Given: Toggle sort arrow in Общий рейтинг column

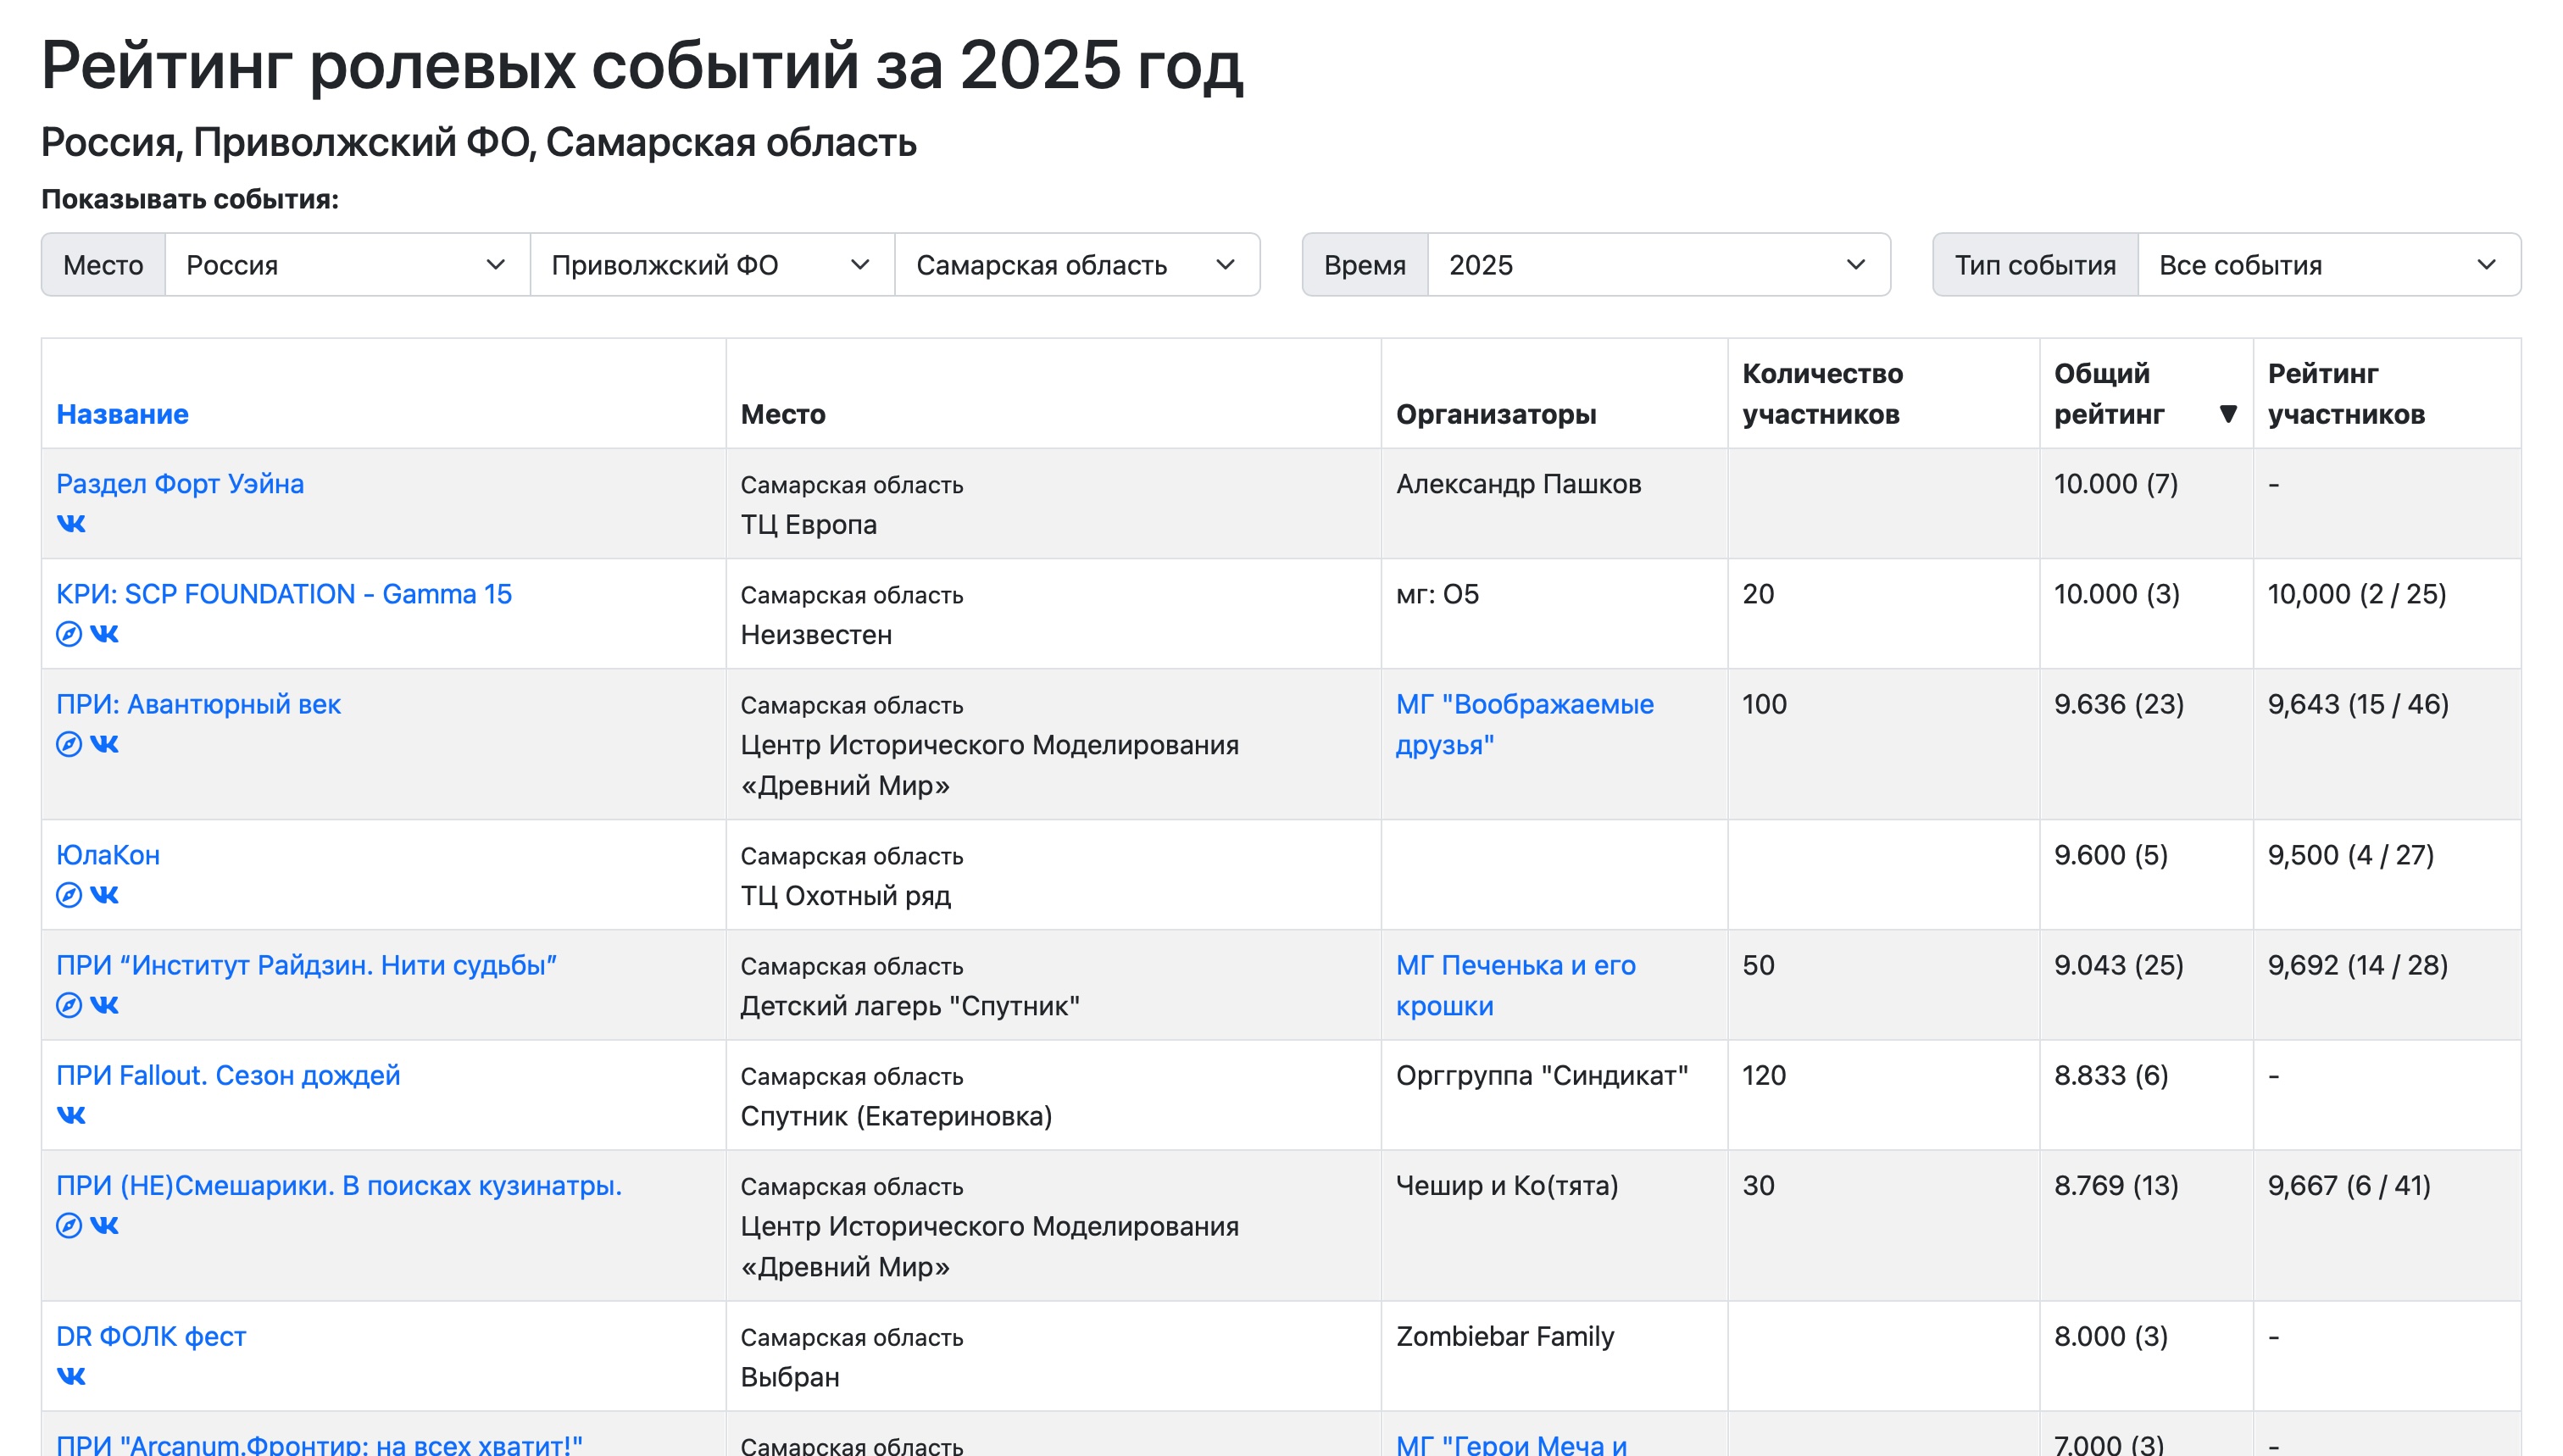Looking at the screenshot, I should (x=2227, y=414).
